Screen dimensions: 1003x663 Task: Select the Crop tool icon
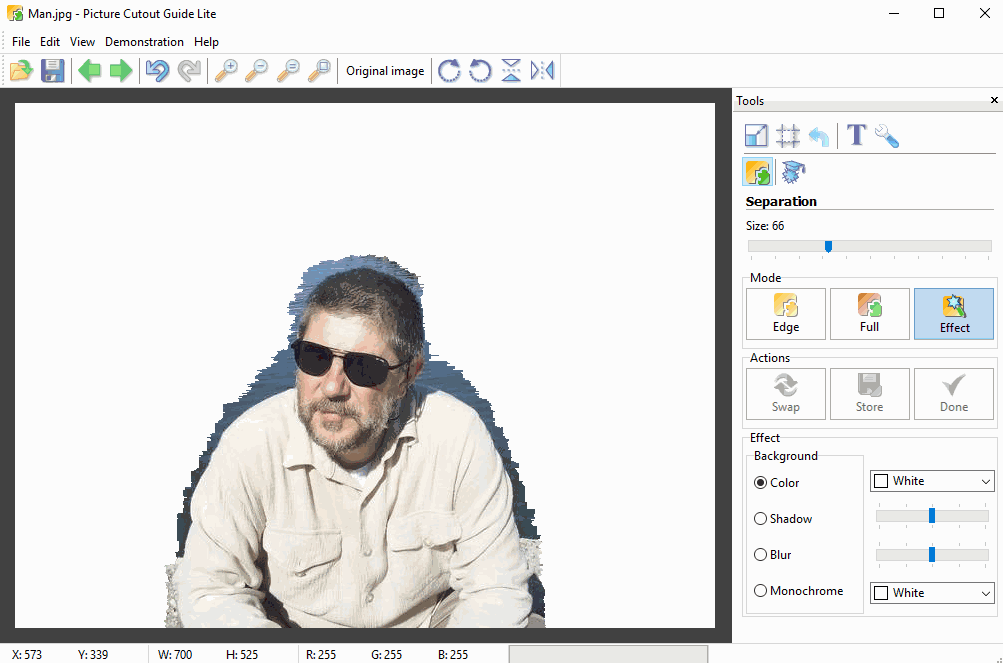coord(788,136)
